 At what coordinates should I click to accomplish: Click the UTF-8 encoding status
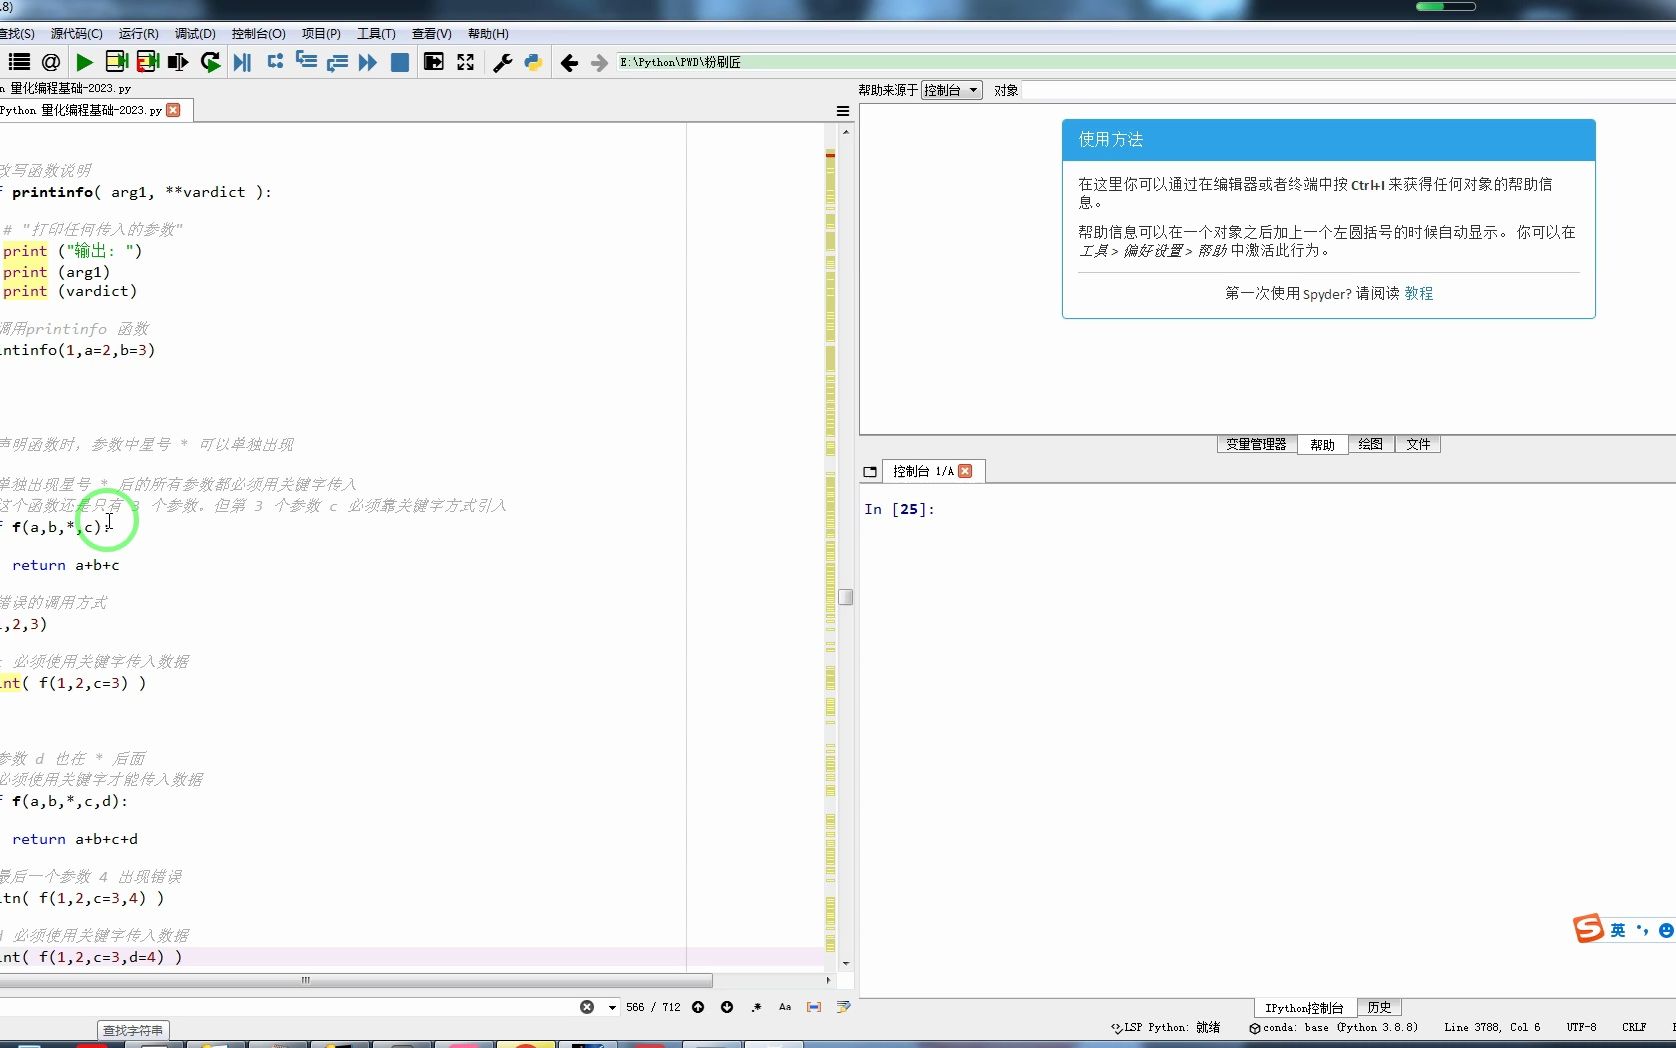[x=1581, y=1027]
